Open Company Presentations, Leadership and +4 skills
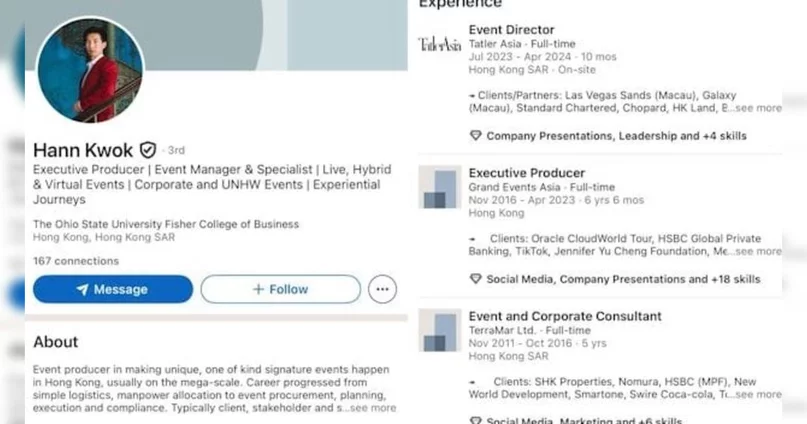 (617, 136)
